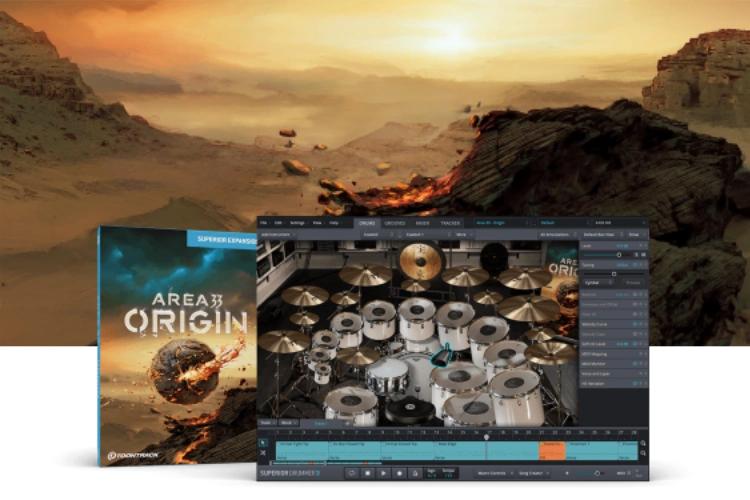Click the Level slider handle
The width and height of the screenshot is (750, 500).
click(619, 255)
